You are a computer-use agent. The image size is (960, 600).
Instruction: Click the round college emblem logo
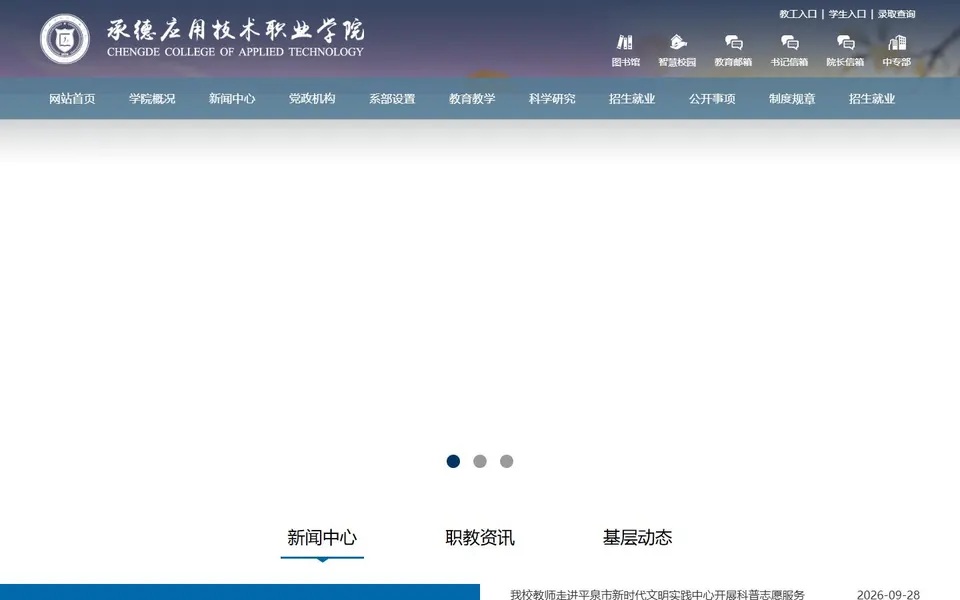[65, 39]
